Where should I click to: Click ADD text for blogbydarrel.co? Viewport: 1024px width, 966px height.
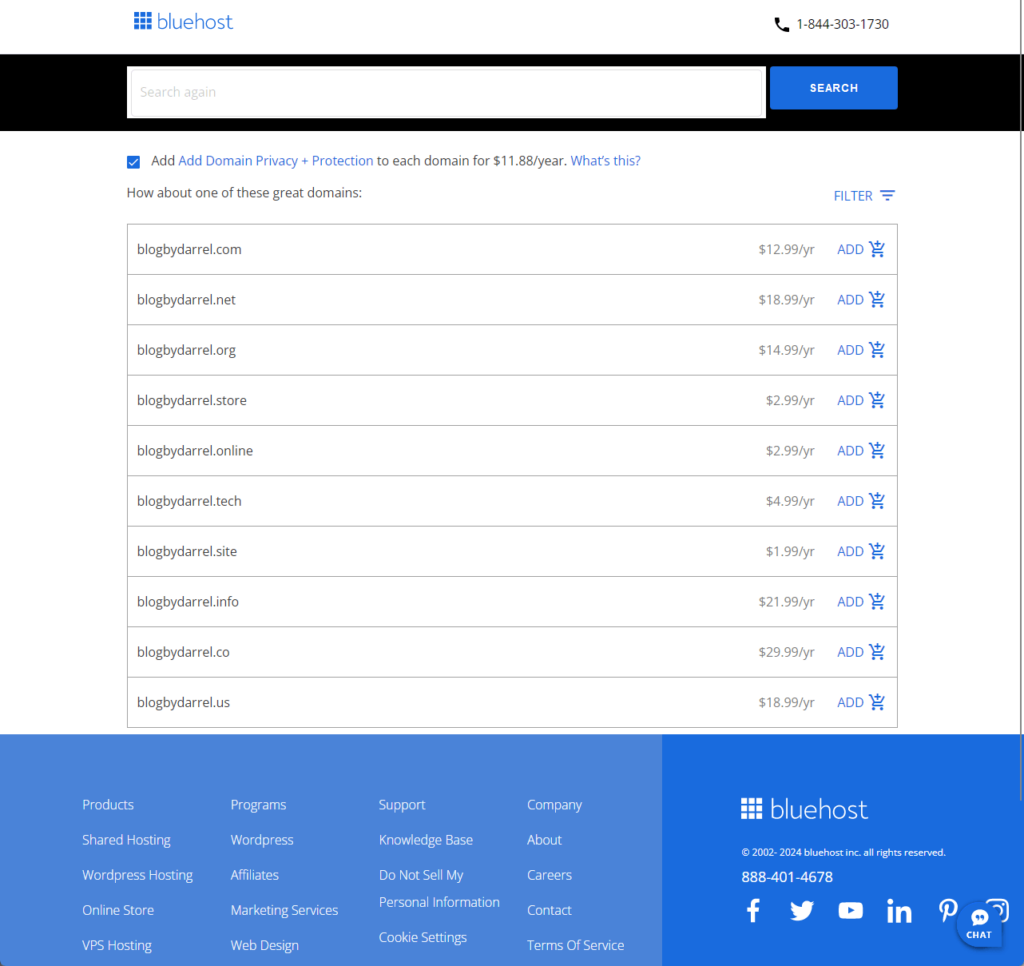click(850, 652)
